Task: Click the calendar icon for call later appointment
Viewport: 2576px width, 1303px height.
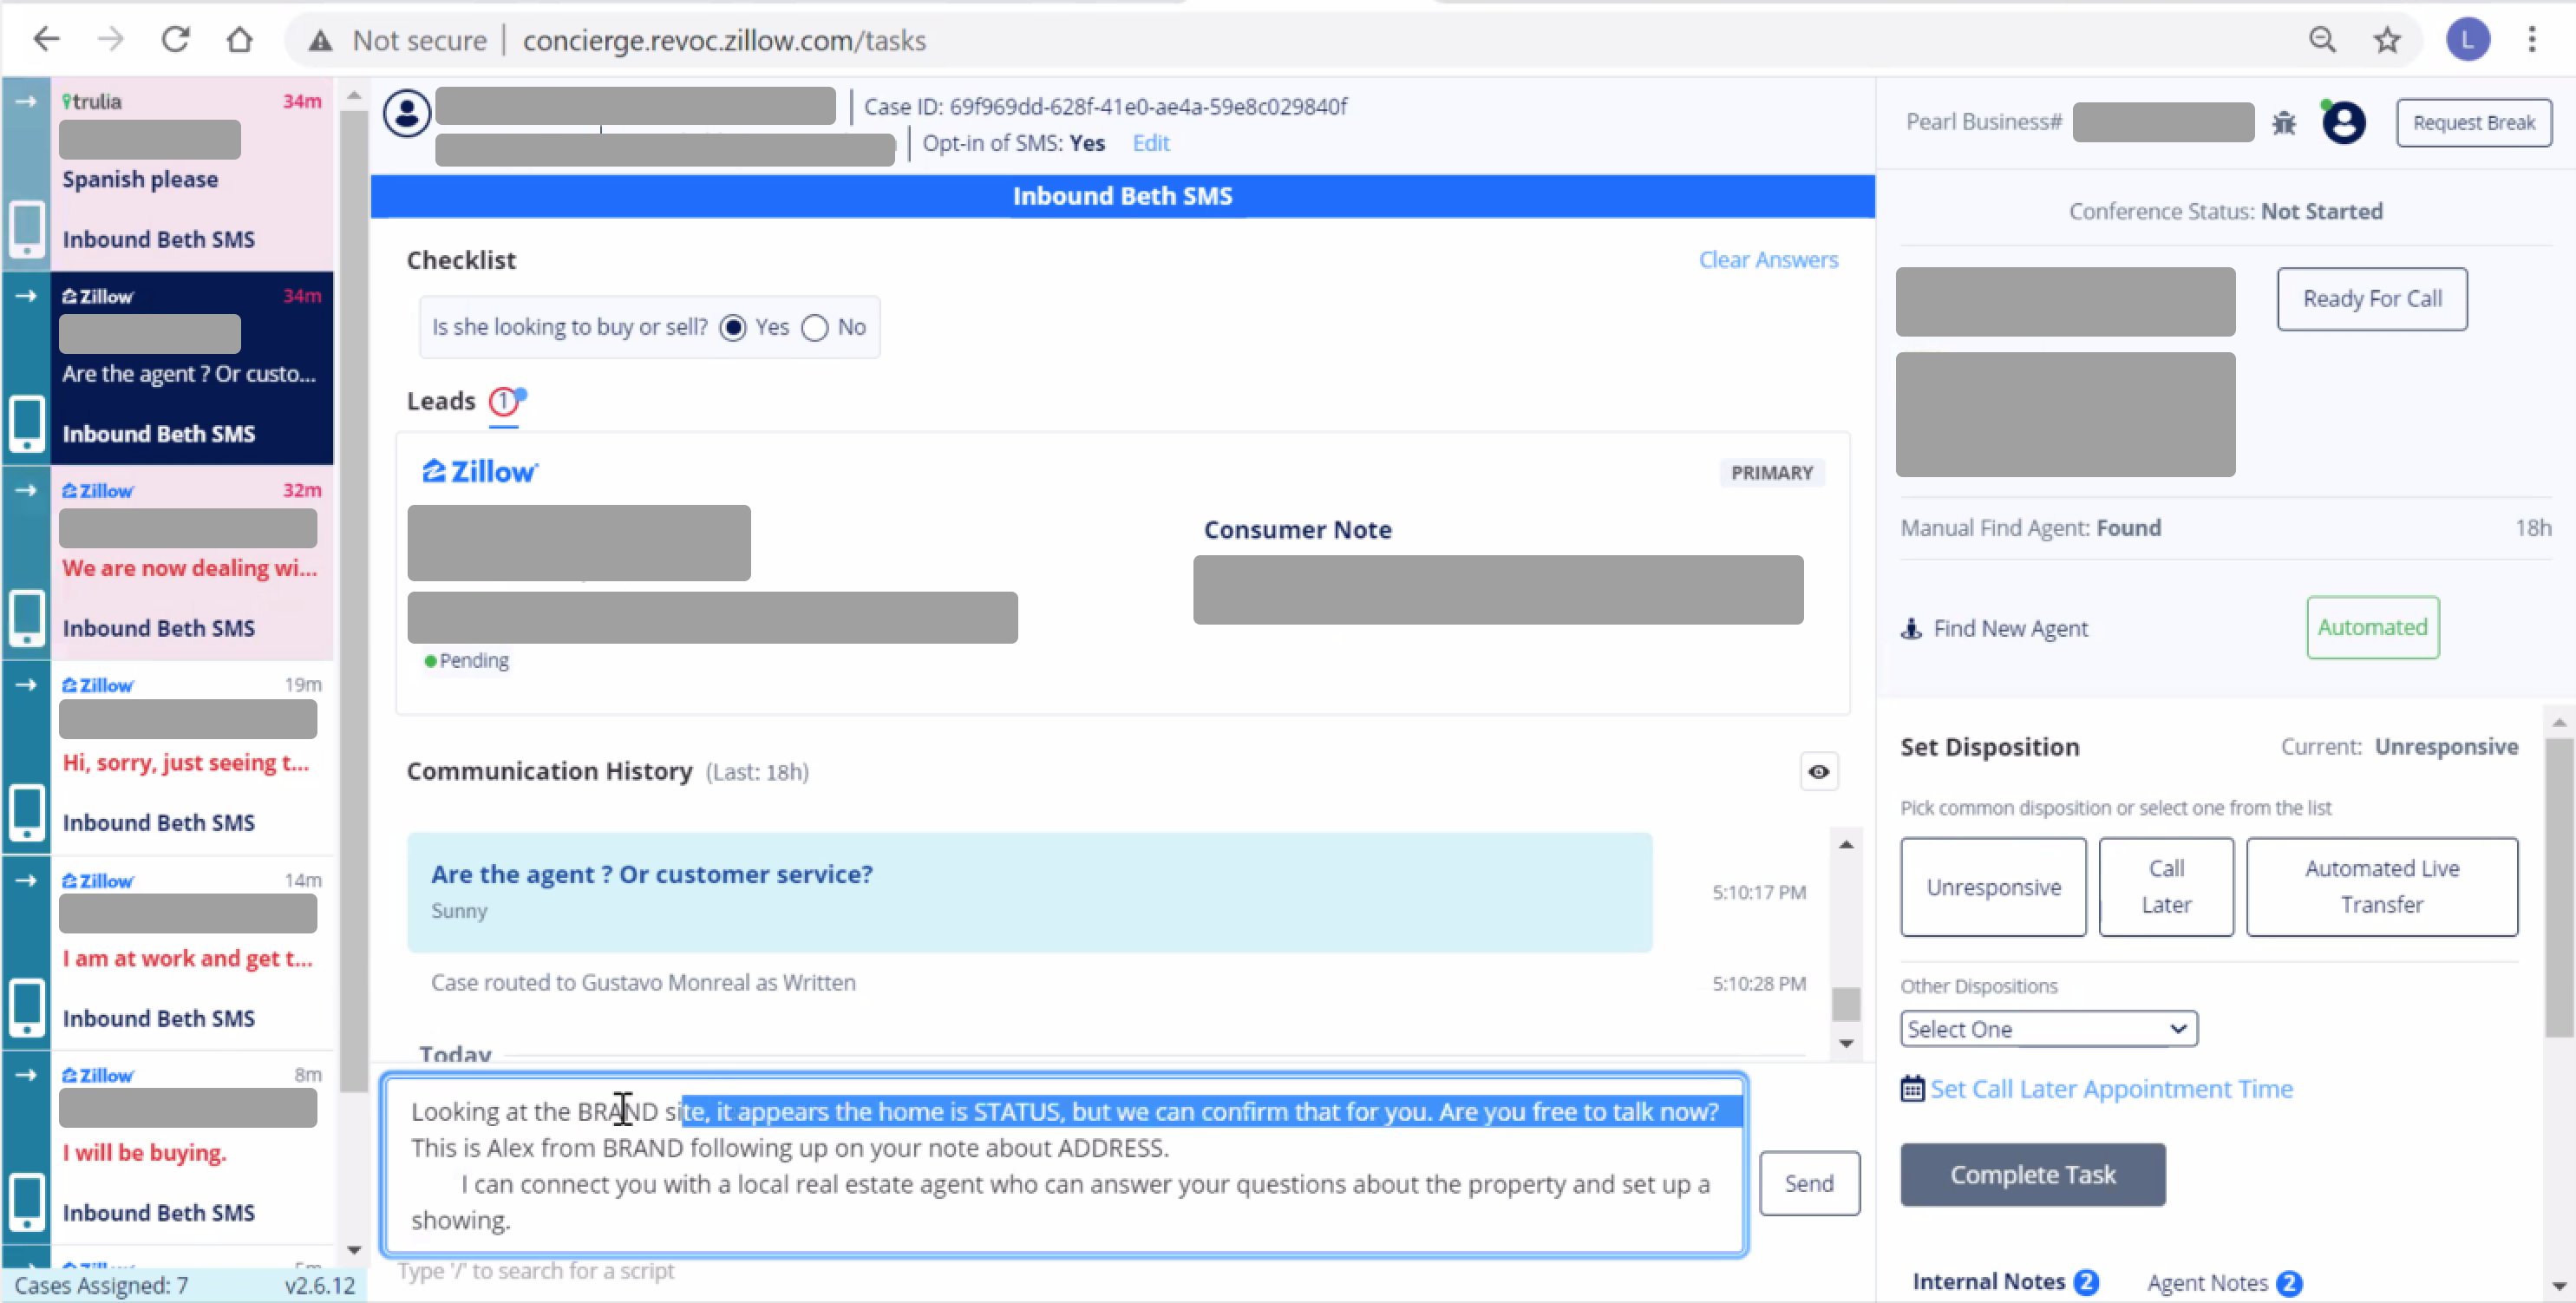Action: (1912, 1088)
